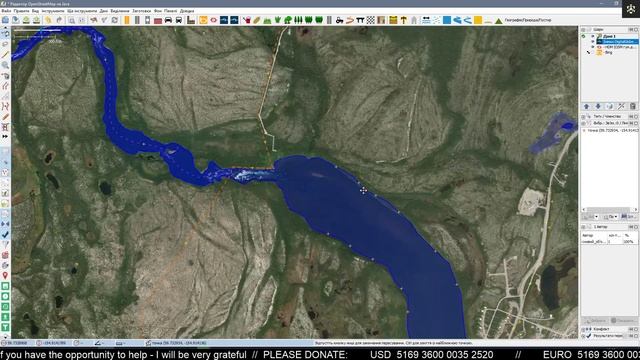Open the Правити menu
Screen dimensions: 640x360
click(22, 11)
